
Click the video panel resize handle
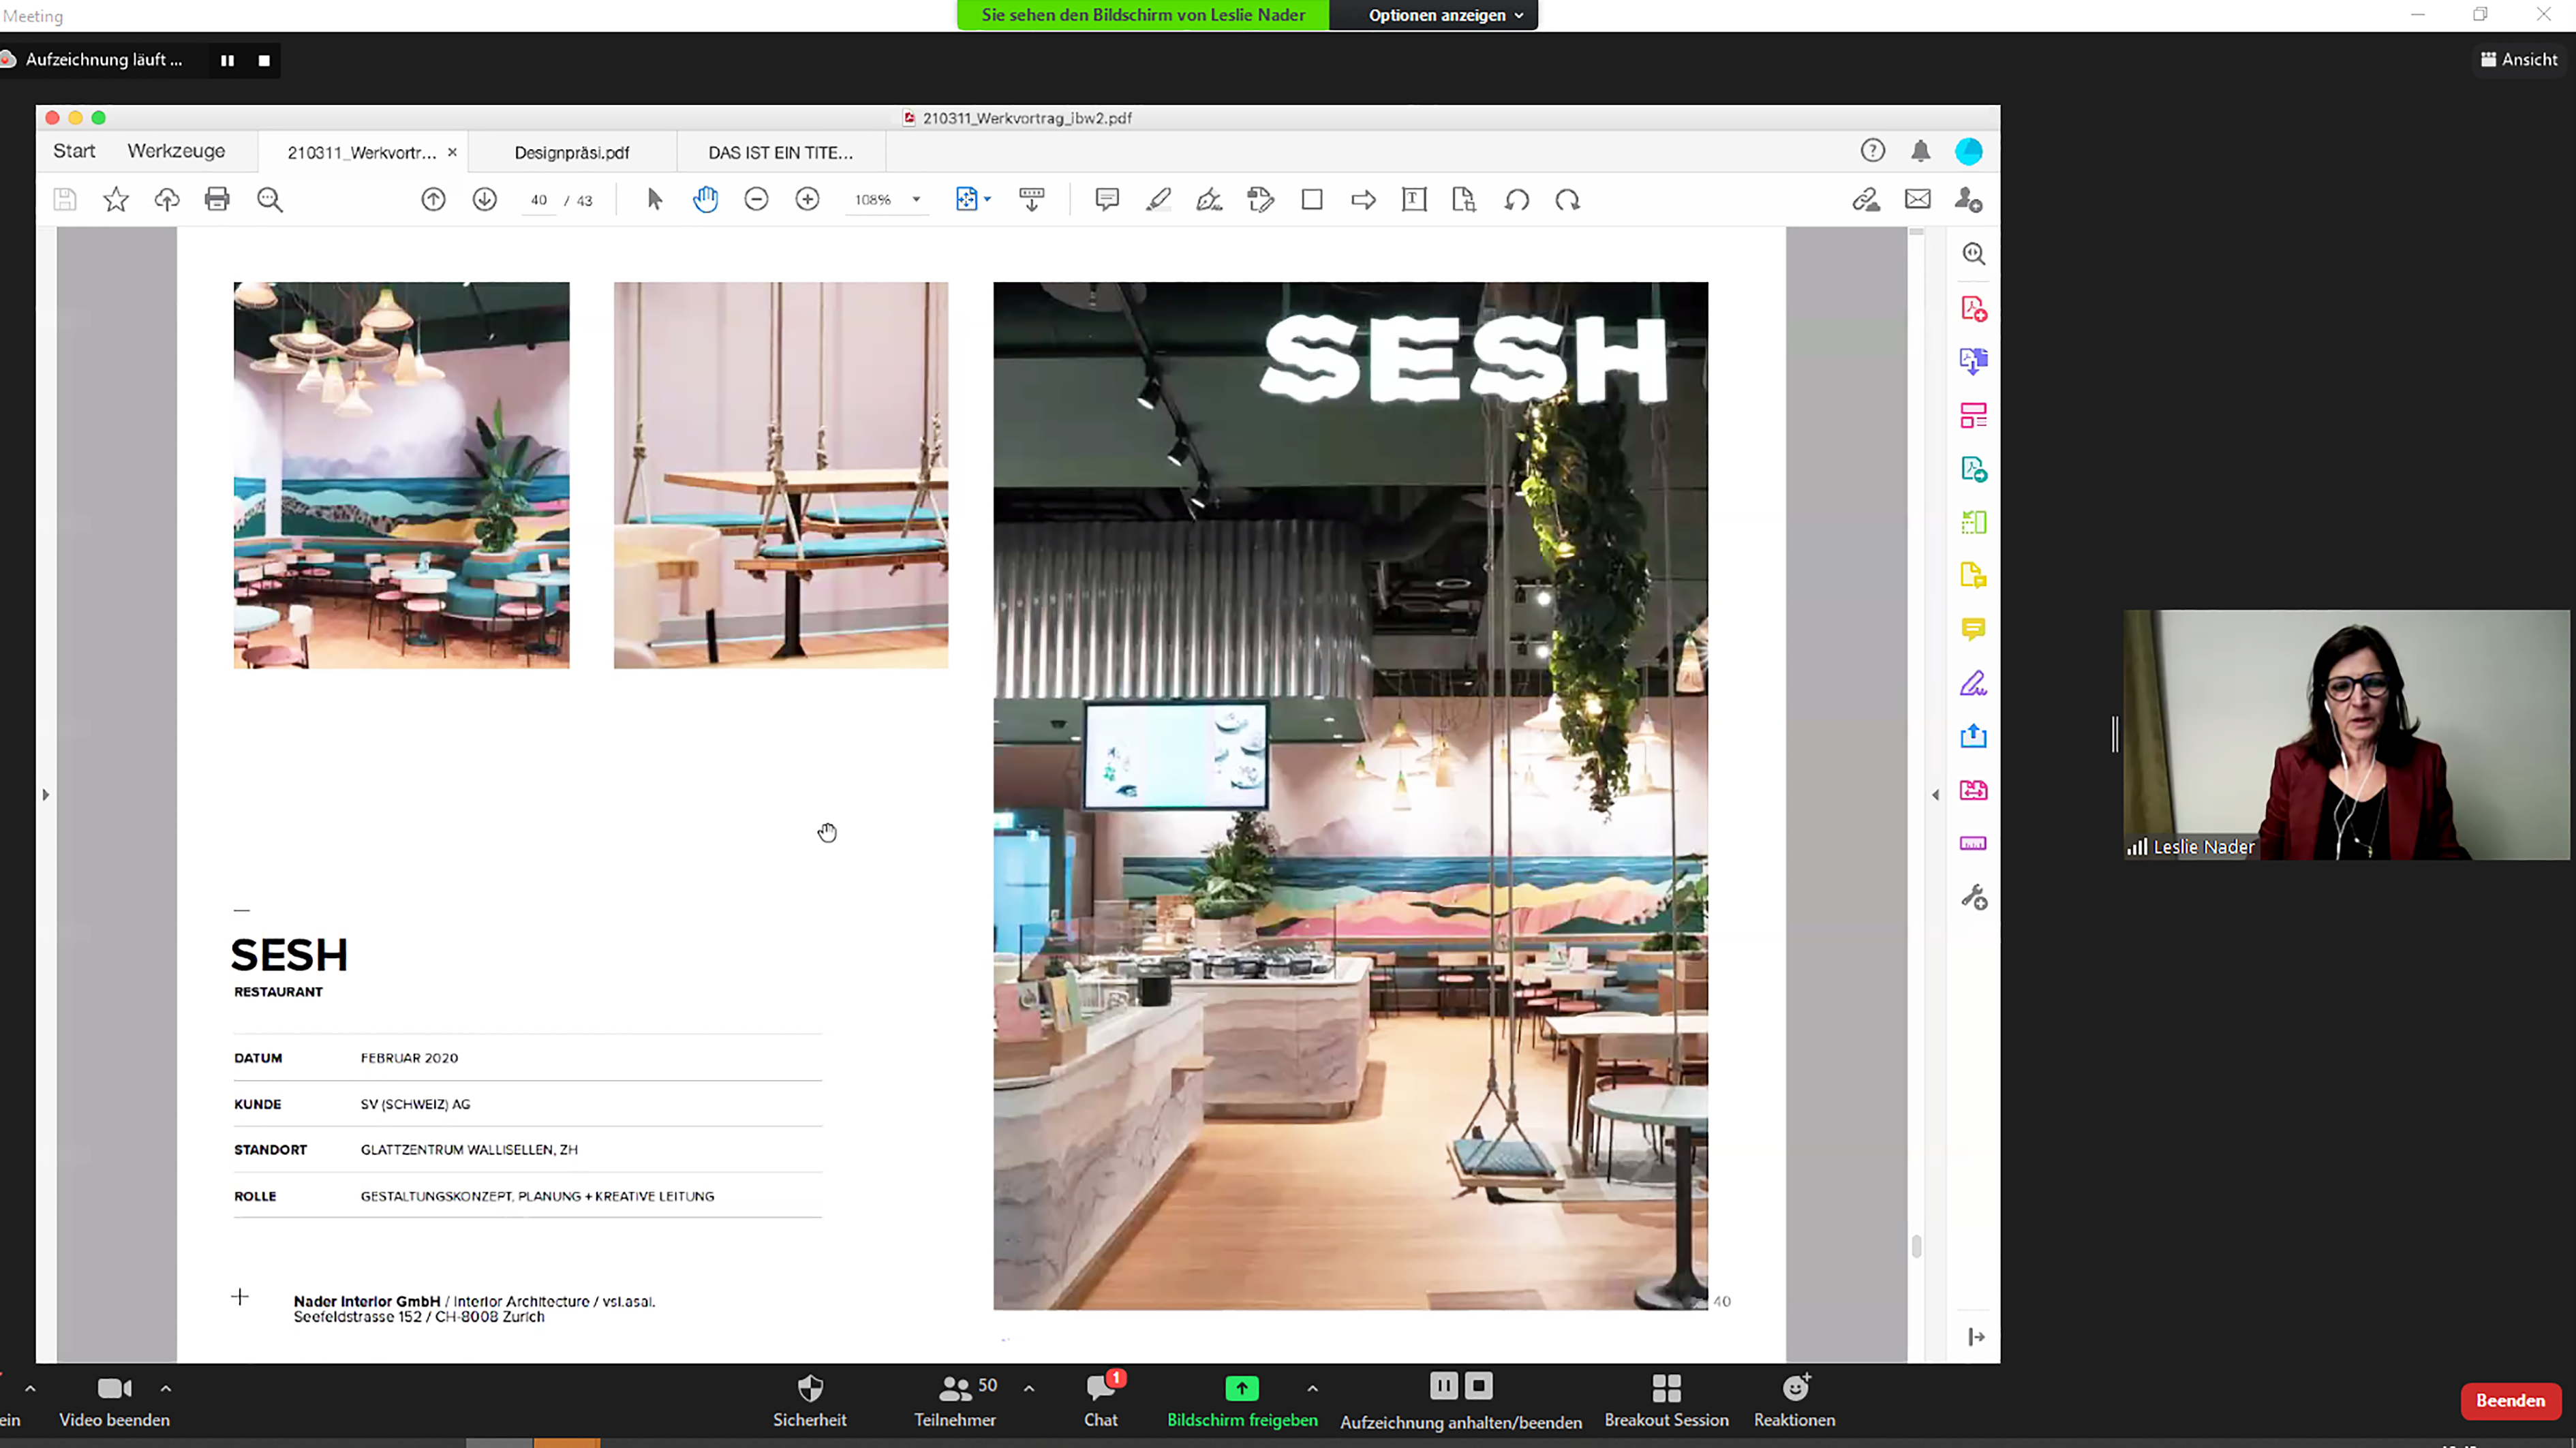click(2114, 734)
